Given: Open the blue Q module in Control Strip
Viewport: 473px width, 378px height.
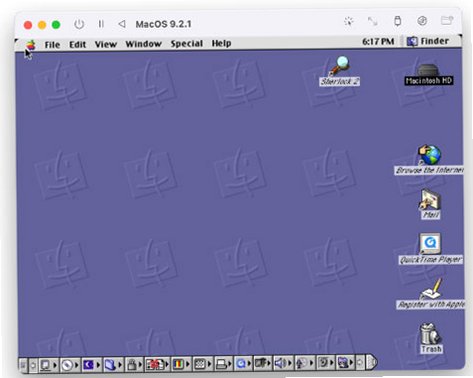Looking at the screenshot, I should click(x=243, y=363).
